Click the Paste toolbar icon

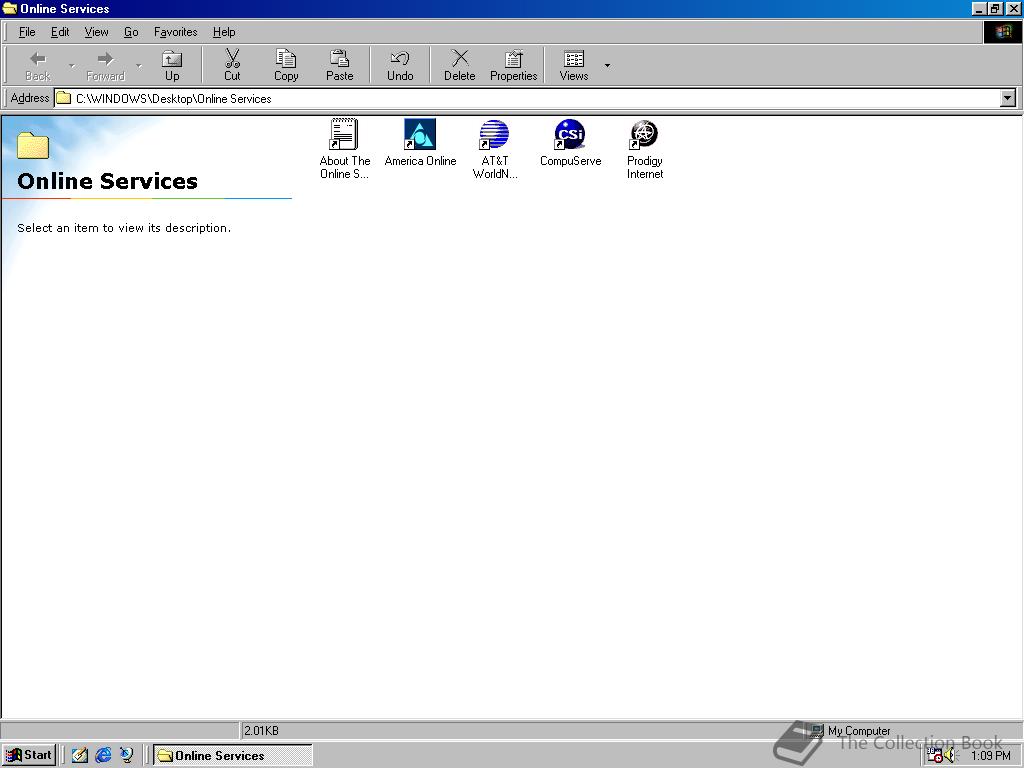tap(340, 59)
